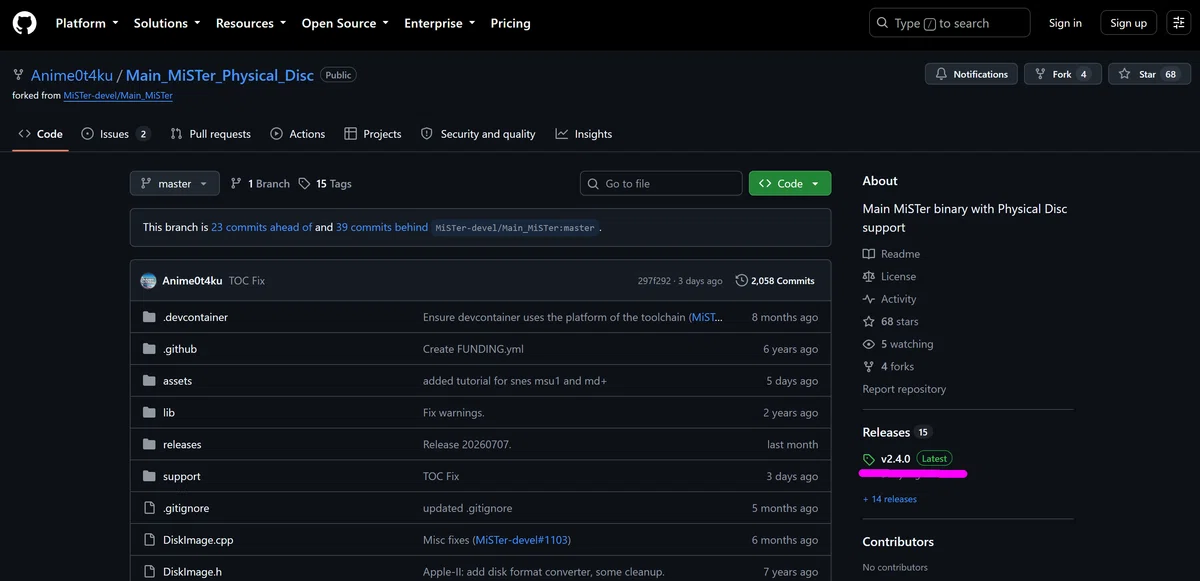
Task: Open upstream MiSTer-devel/Main_MiSTer fork source
Action: coord(118,96)
